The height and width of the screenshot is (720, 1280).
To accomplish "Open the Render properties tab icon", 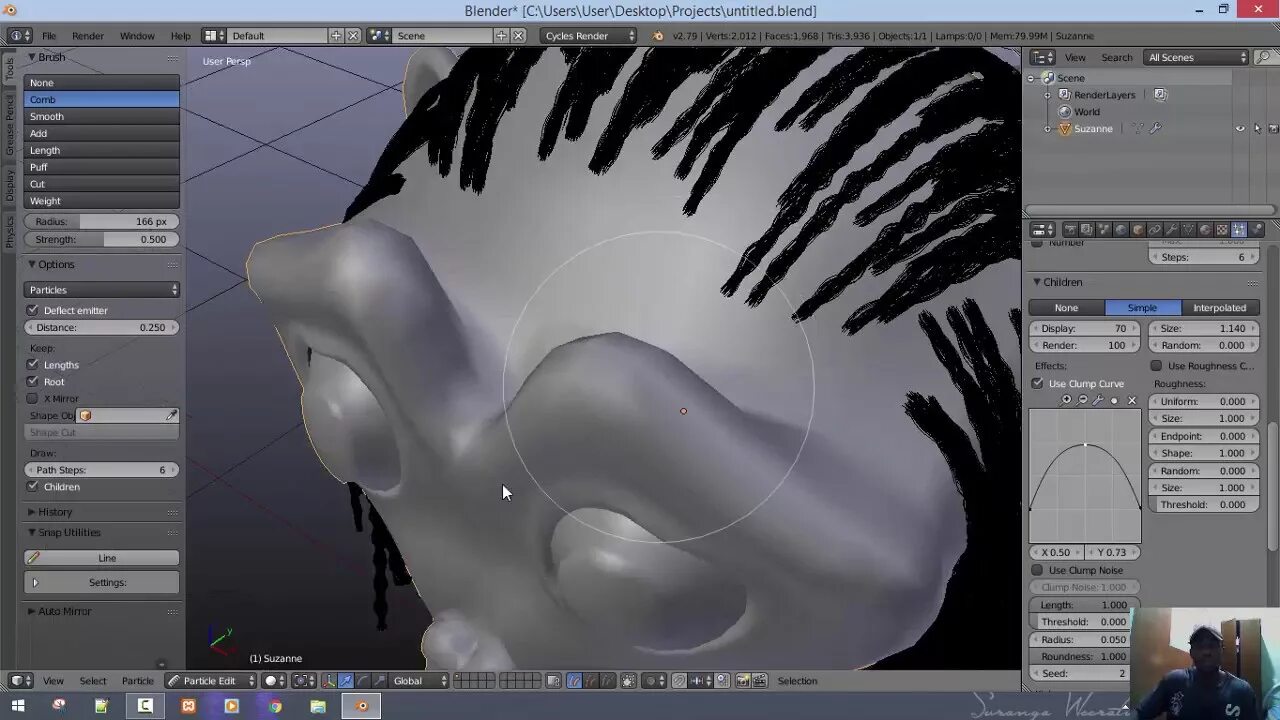I will pyautogui.click(x=1070, y=230).
